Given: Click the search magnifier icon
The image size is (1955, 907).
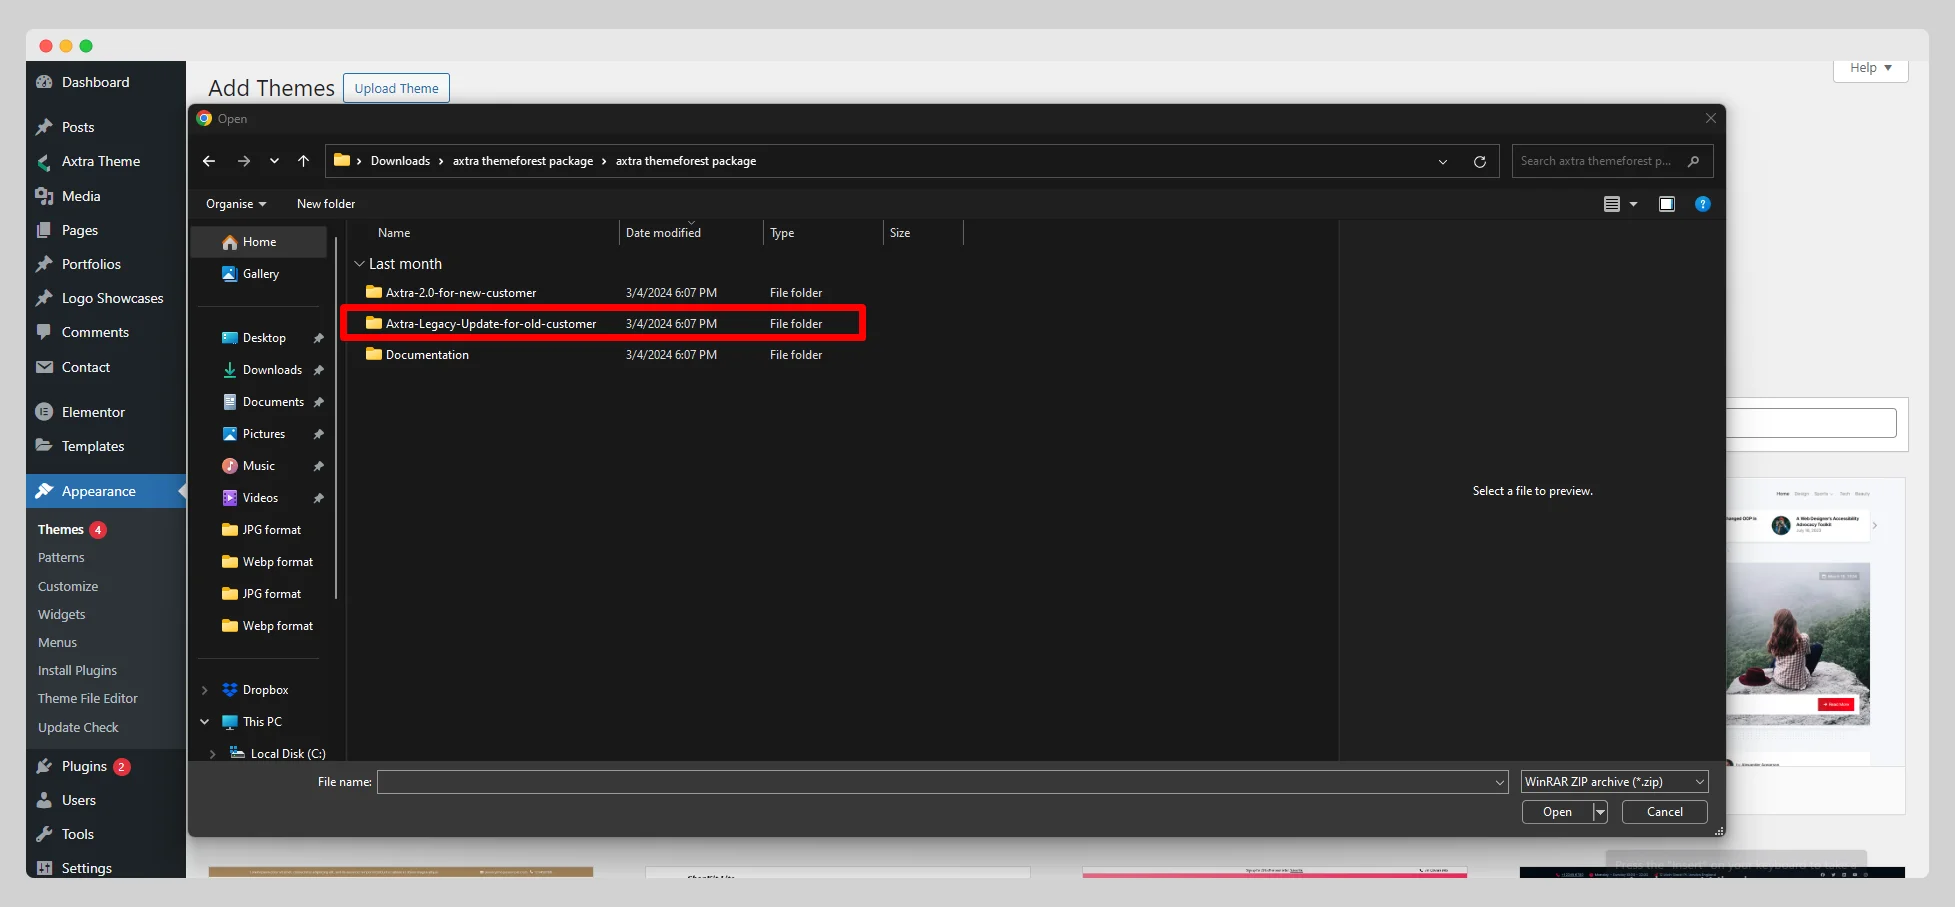Looking at the screenshot, I should tap(1693, 161).
